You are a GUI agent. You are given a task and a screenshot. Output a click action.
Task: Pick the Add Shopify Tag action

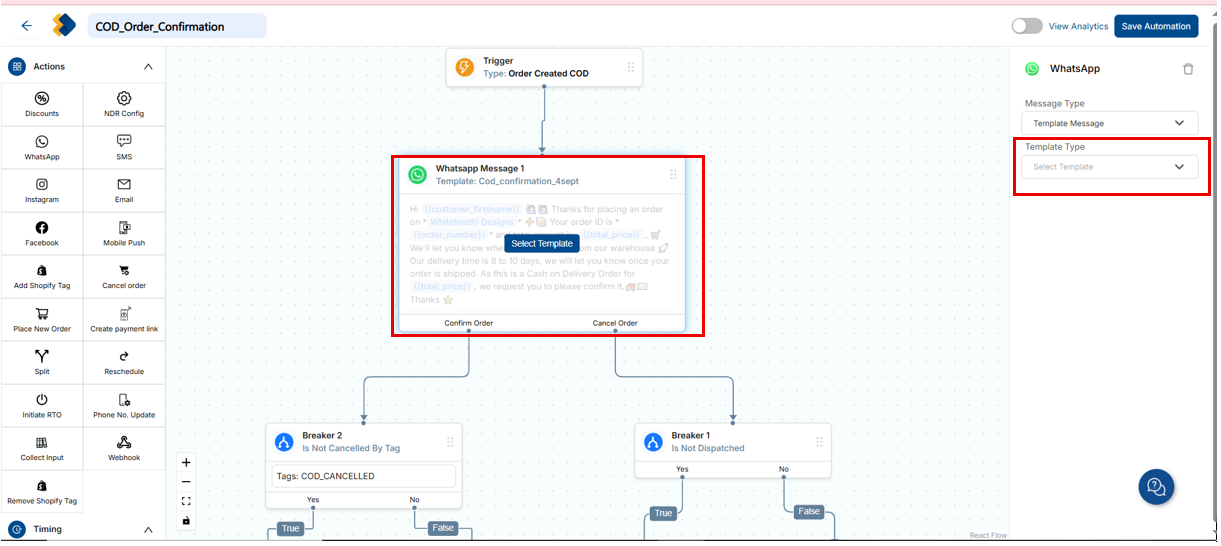coord(42,277)
